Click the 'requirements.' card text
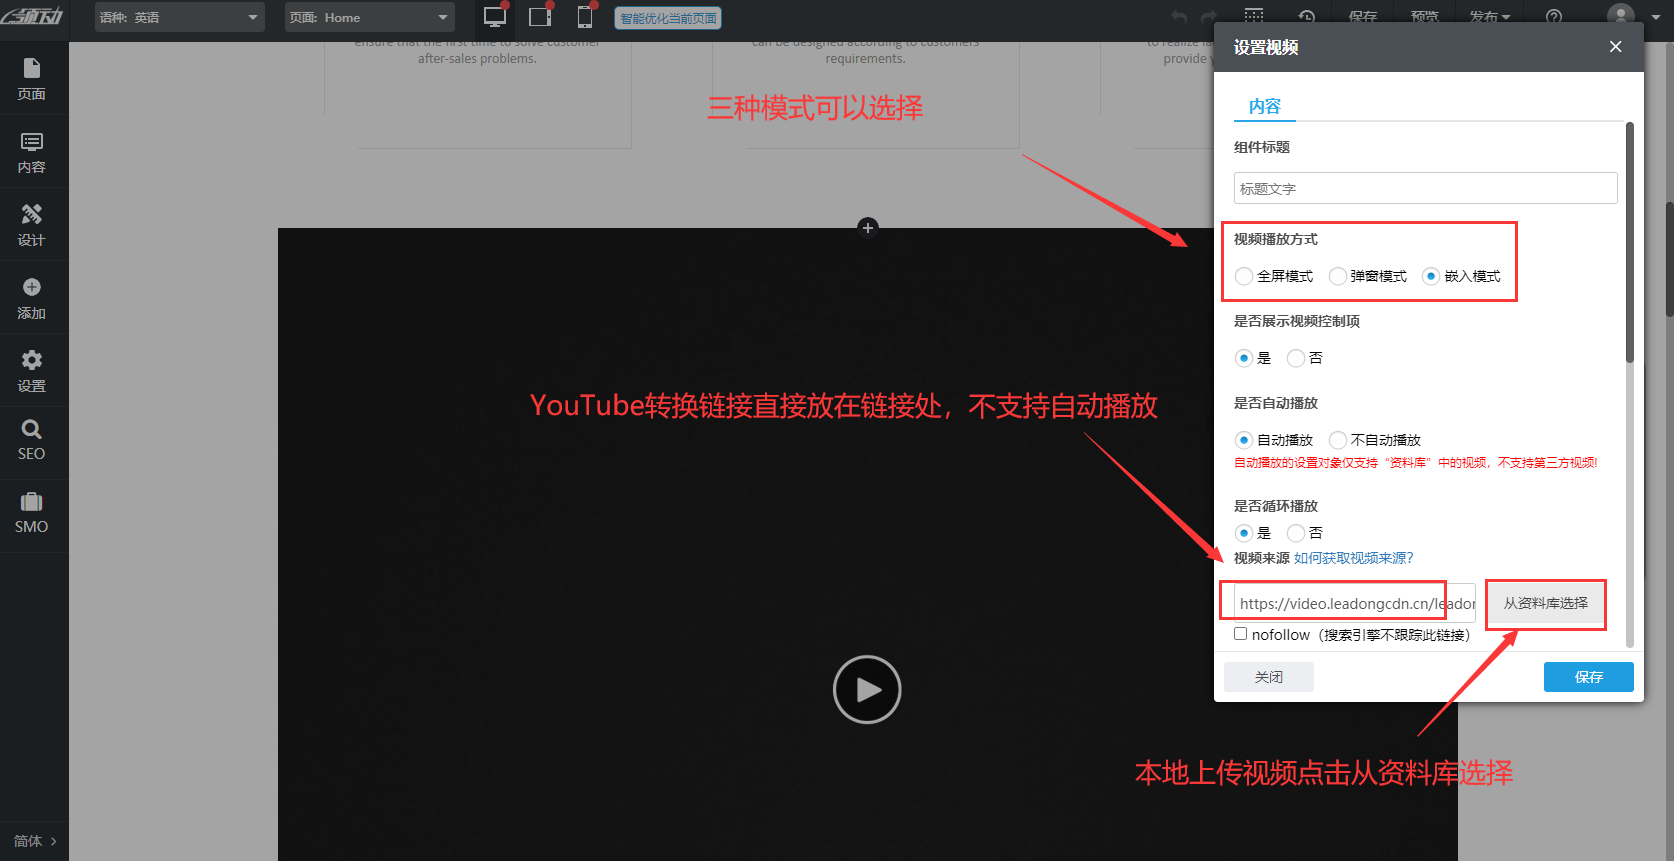1674x861 pixels. point(866,59)
